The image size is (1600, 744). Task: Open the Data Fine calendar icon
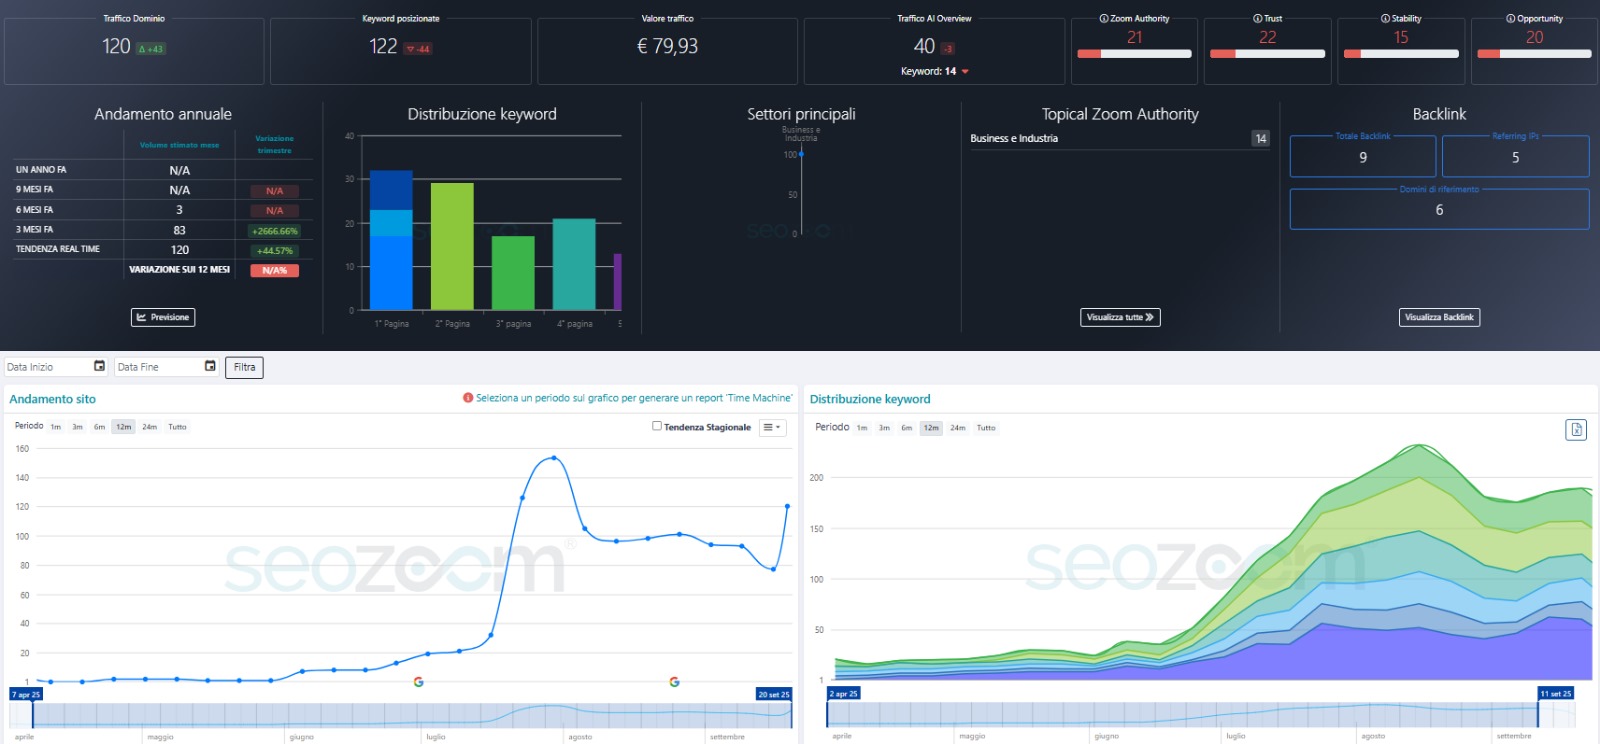point(210,367)
